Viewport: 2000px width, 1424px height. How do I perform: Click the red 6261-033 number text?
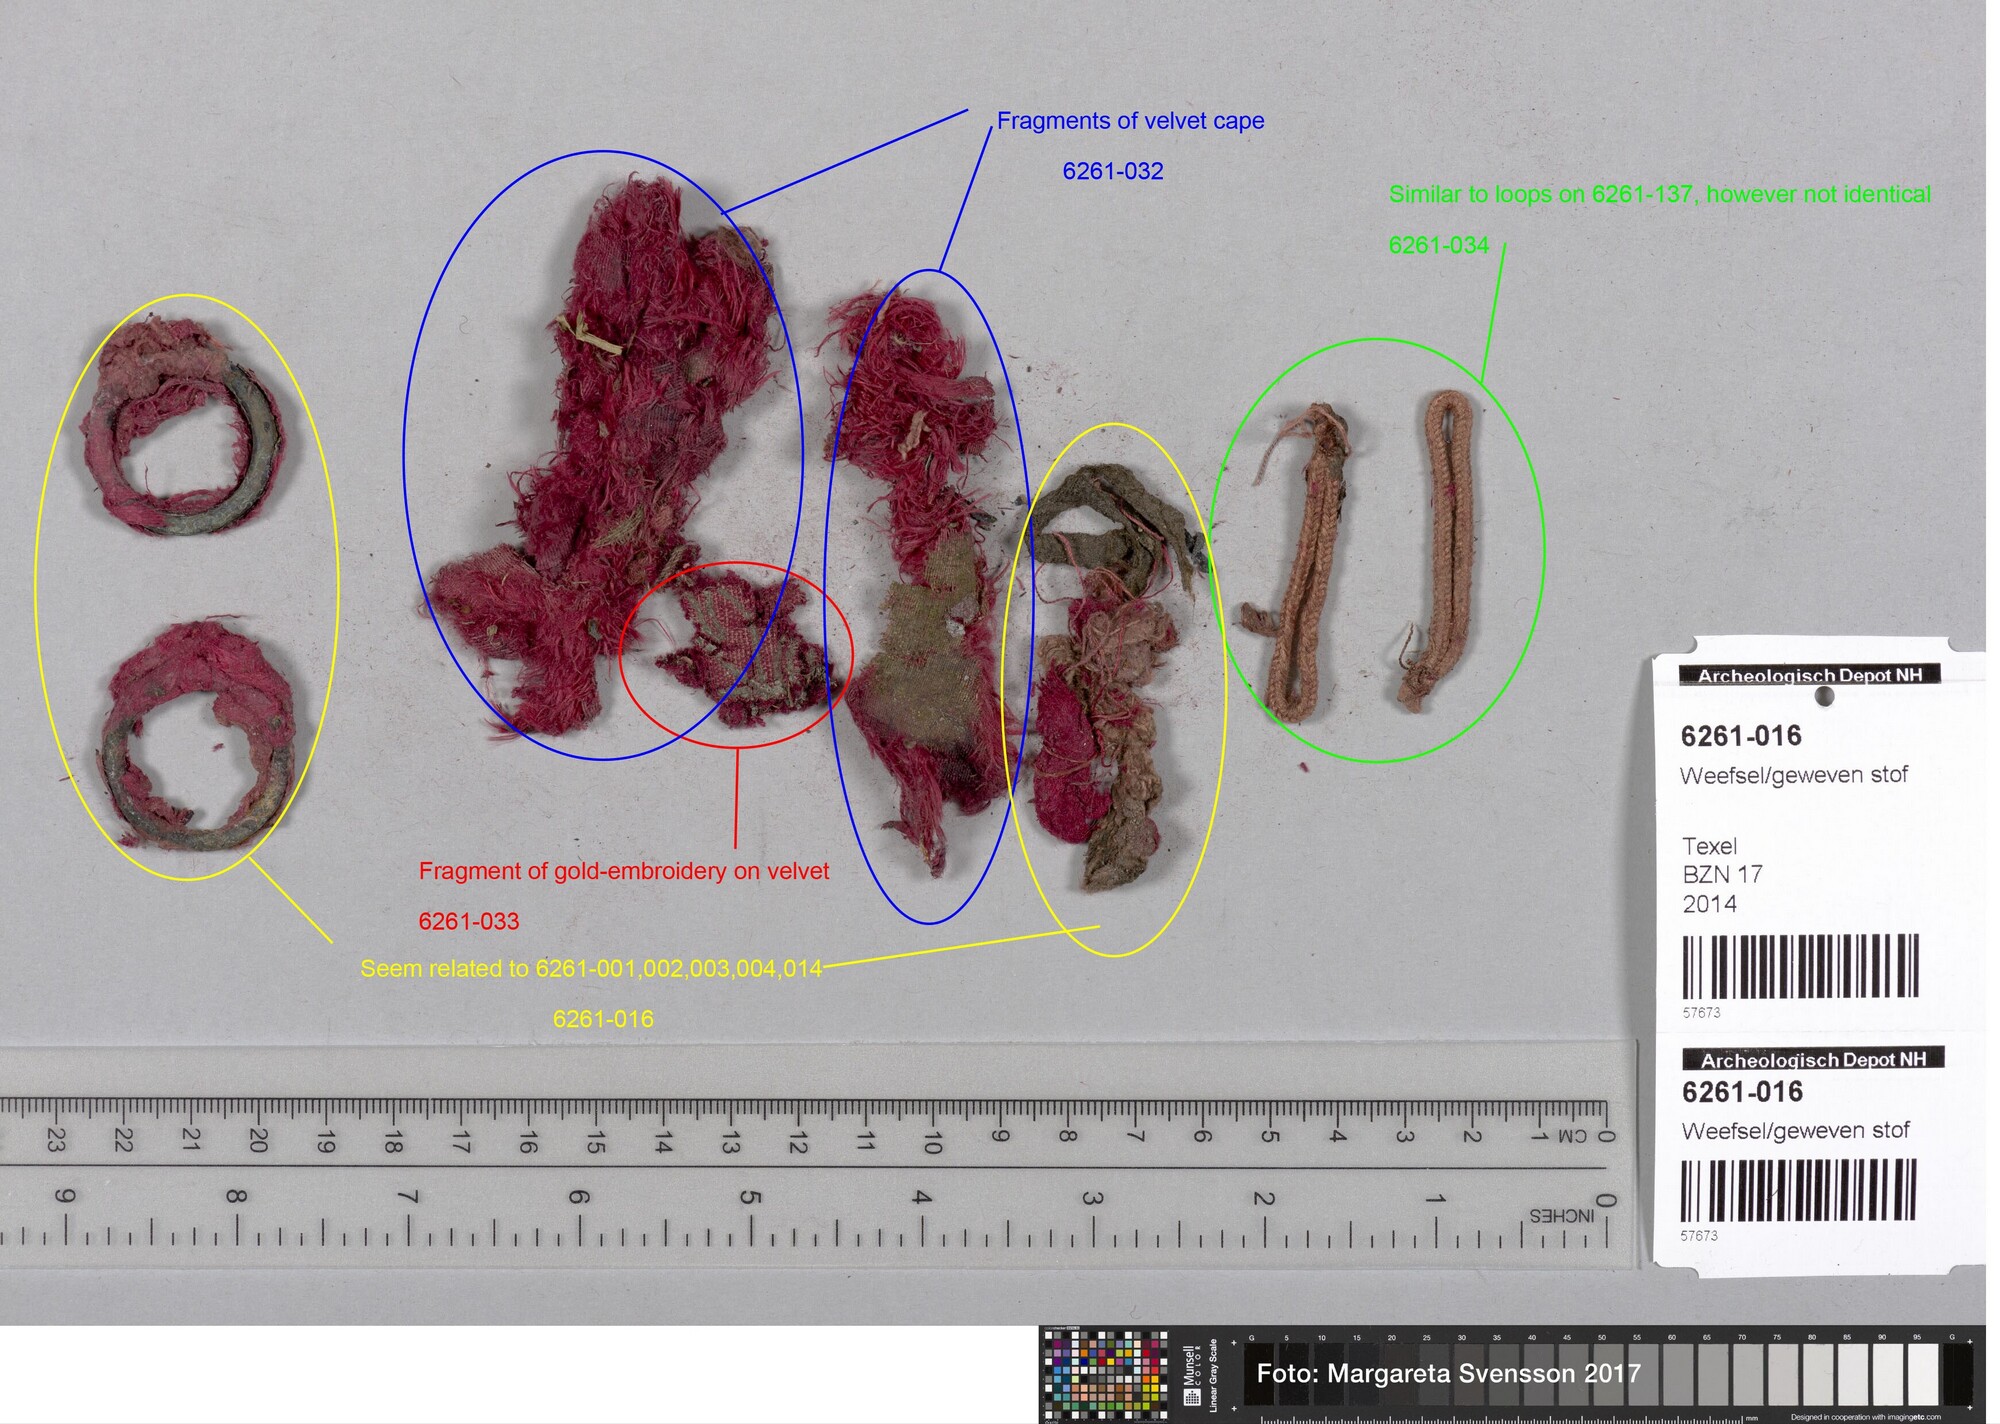click(468, 921)
